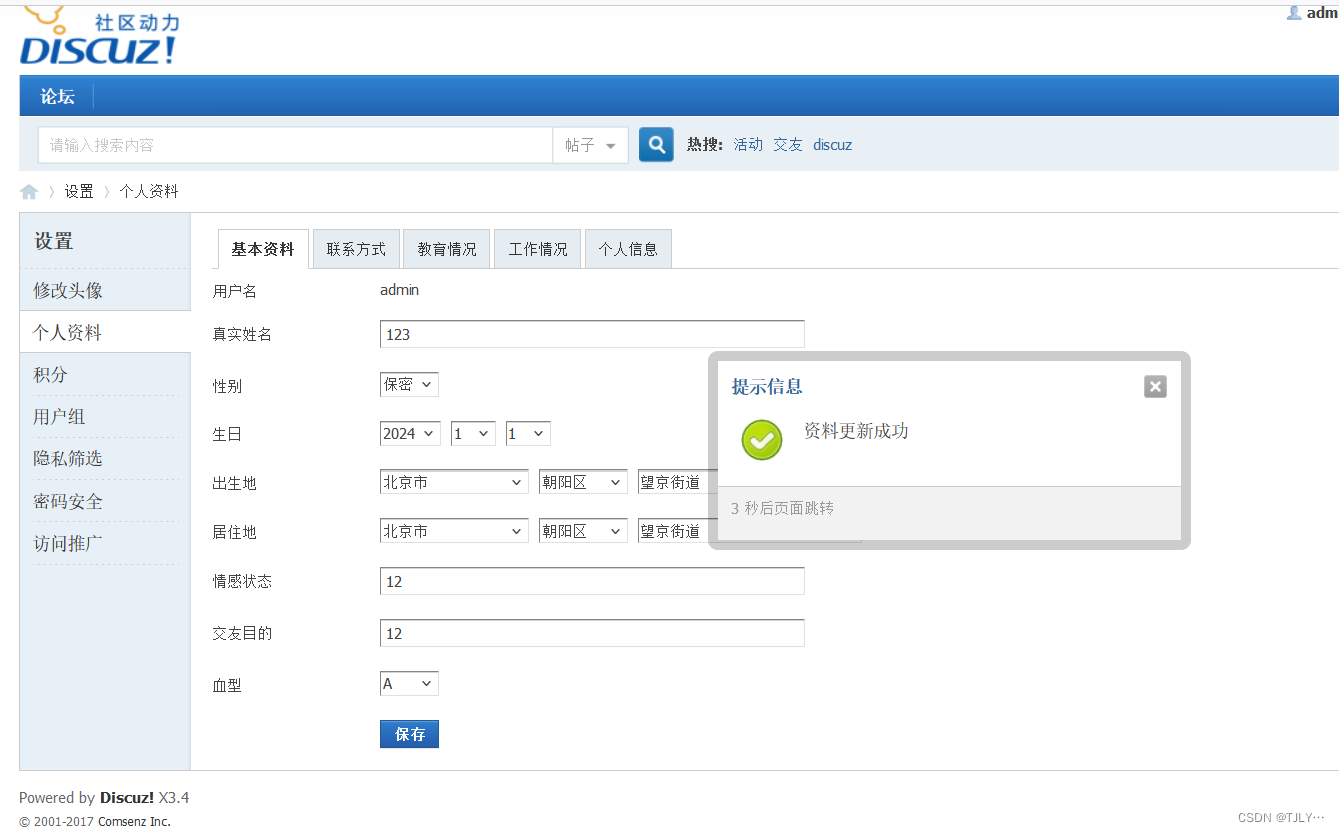The width and height of the screenshot is (1339, 832).
Task: Switch to the 联系方式 tab
Action: point(356,248)
